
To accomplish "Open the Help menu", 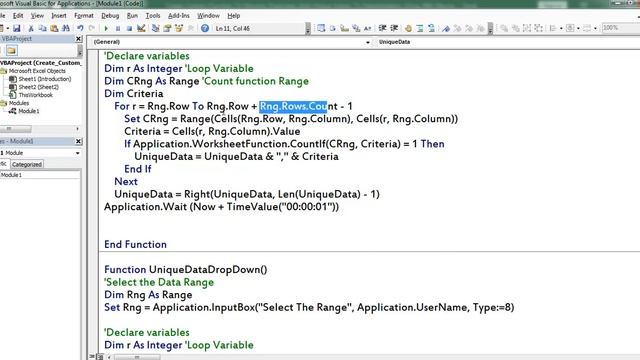I will (x=233, y=16).
